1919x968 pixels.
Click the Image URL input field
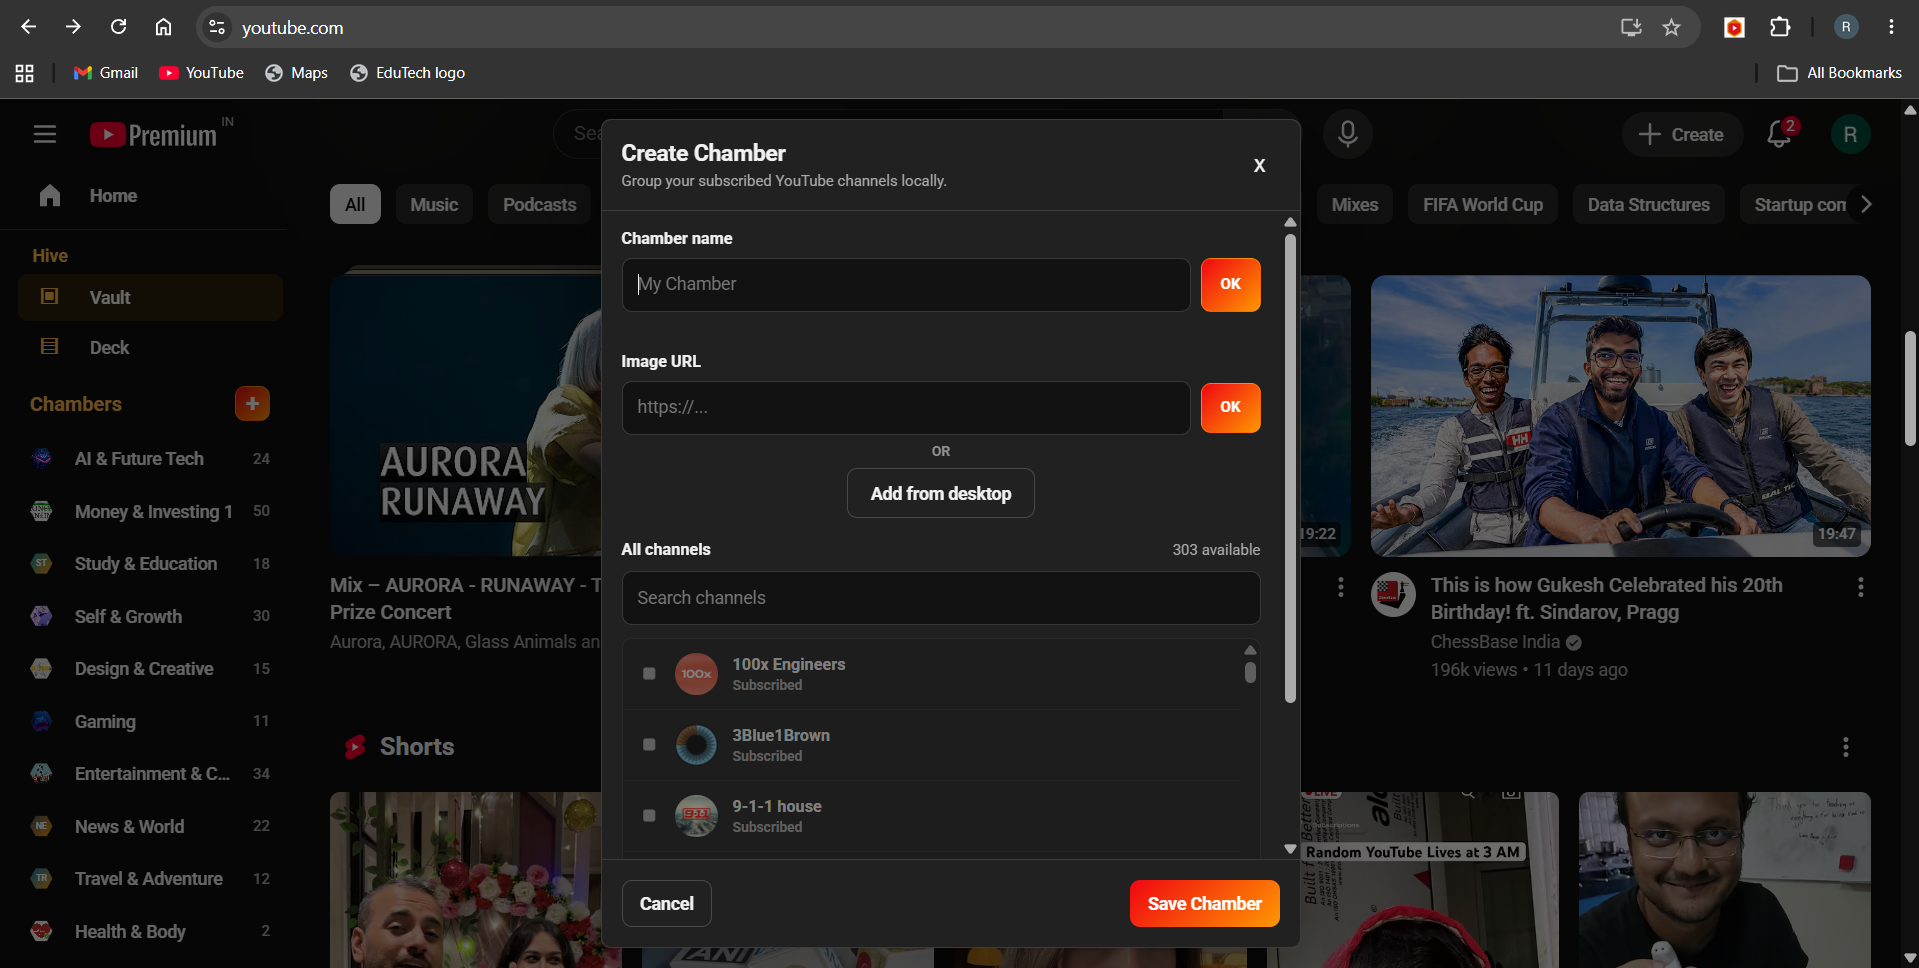[906, 408]
